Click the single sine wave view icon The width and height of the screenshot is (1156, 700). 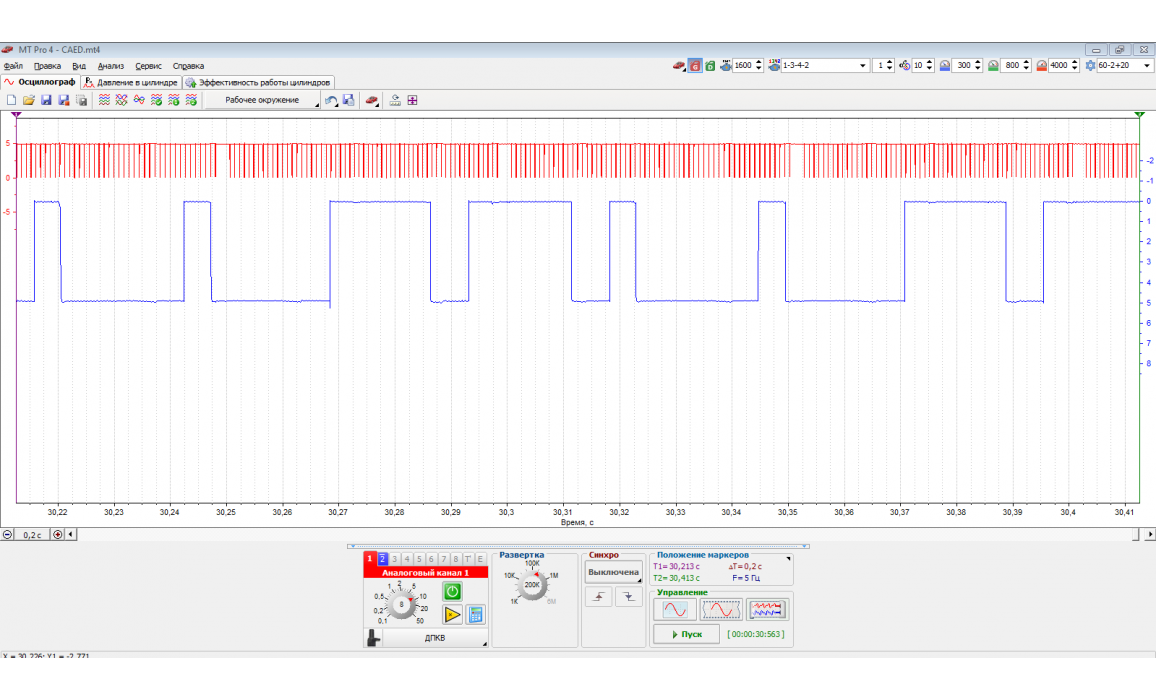[x=674, y=609]
